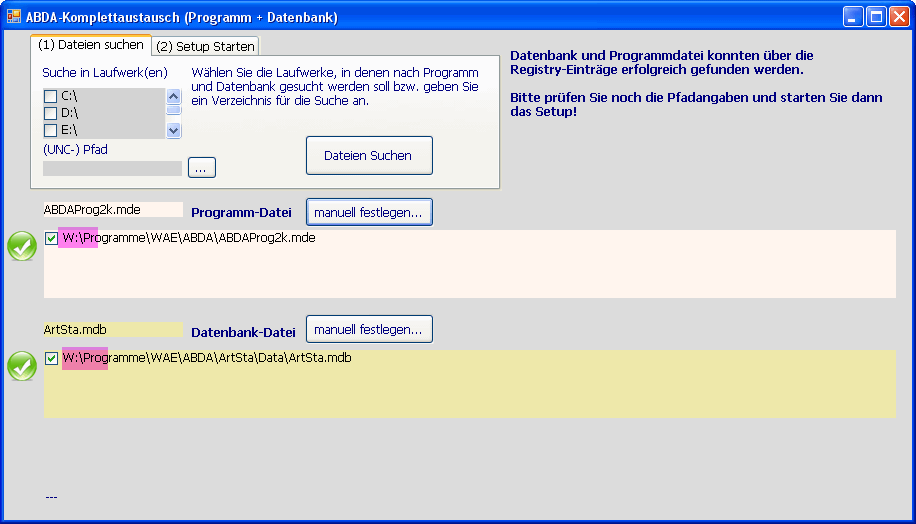Select the ArtSta.mdb filename field
Viewport: 916px width, 524px height.
pyautogui.click(x=112, y=329)
